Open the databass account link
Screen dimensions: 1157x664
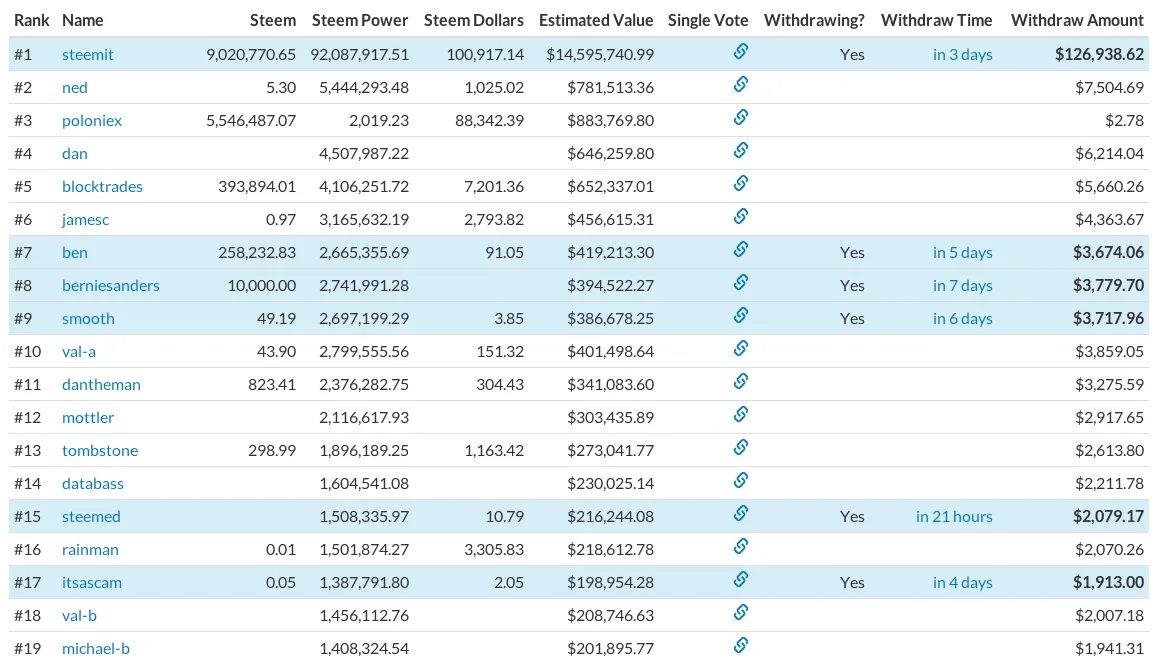point(92,483)
